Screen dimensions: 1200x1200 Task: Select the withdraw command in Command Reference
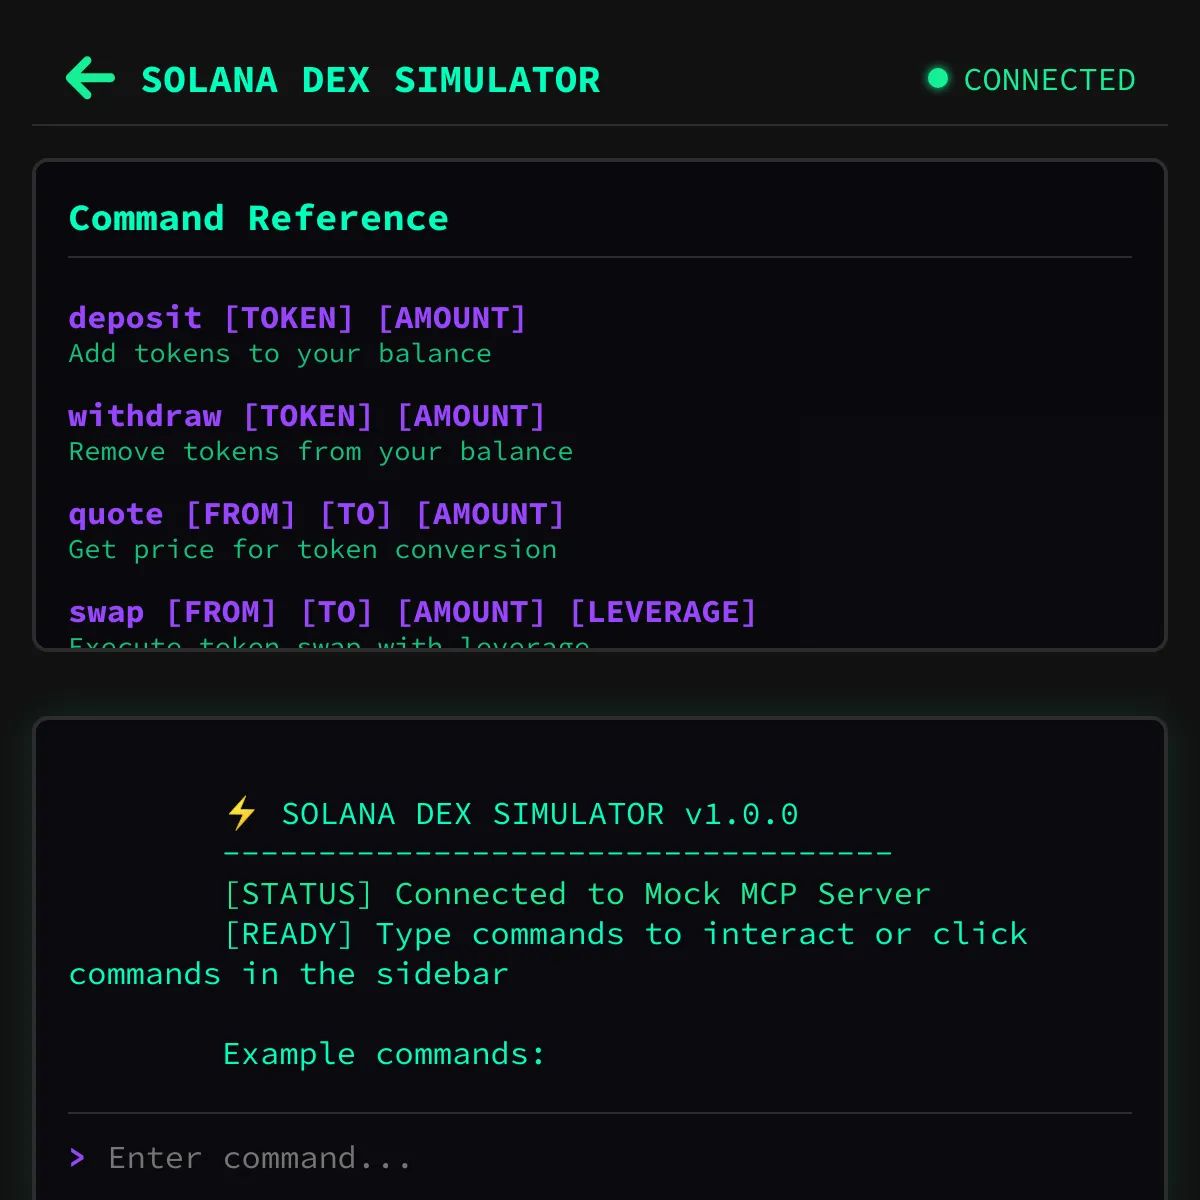click(x=306, y=415)
